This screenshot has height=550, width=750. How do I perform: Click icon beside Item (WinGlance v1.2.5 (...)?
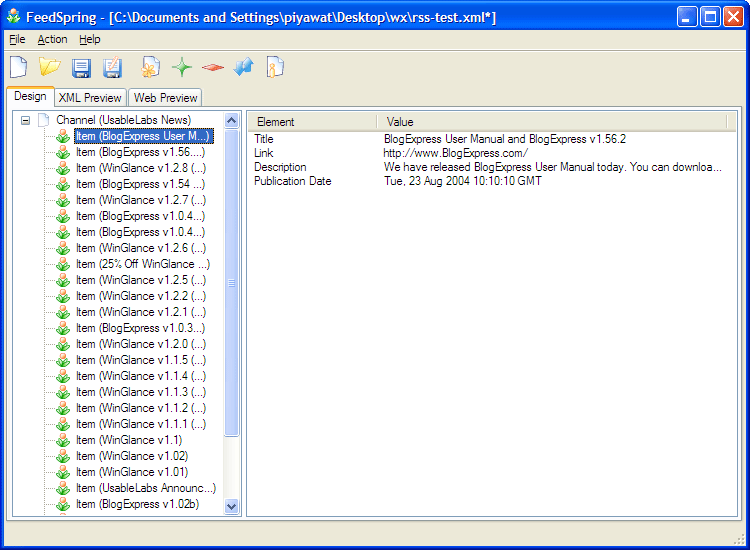[x=63, y=280]
